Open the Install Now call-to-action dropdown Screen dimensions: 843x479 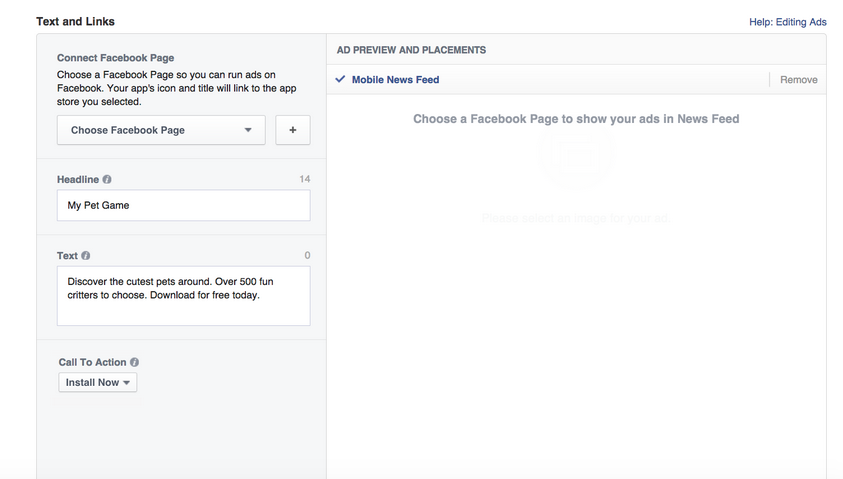point(98,382)
